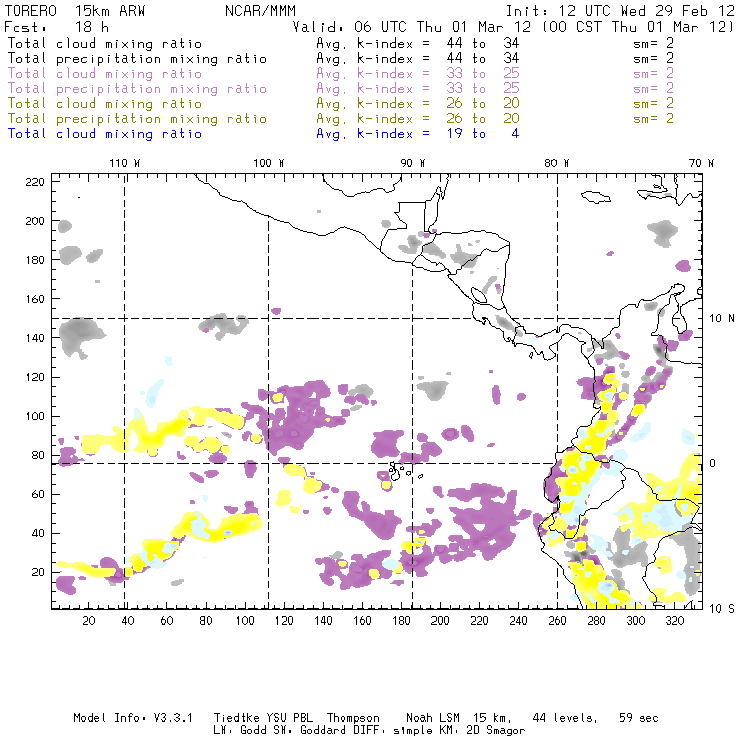The height and width of the screenshot is (740, 740).
Task: Click the '59 sec' footer text
Action: 639,718
